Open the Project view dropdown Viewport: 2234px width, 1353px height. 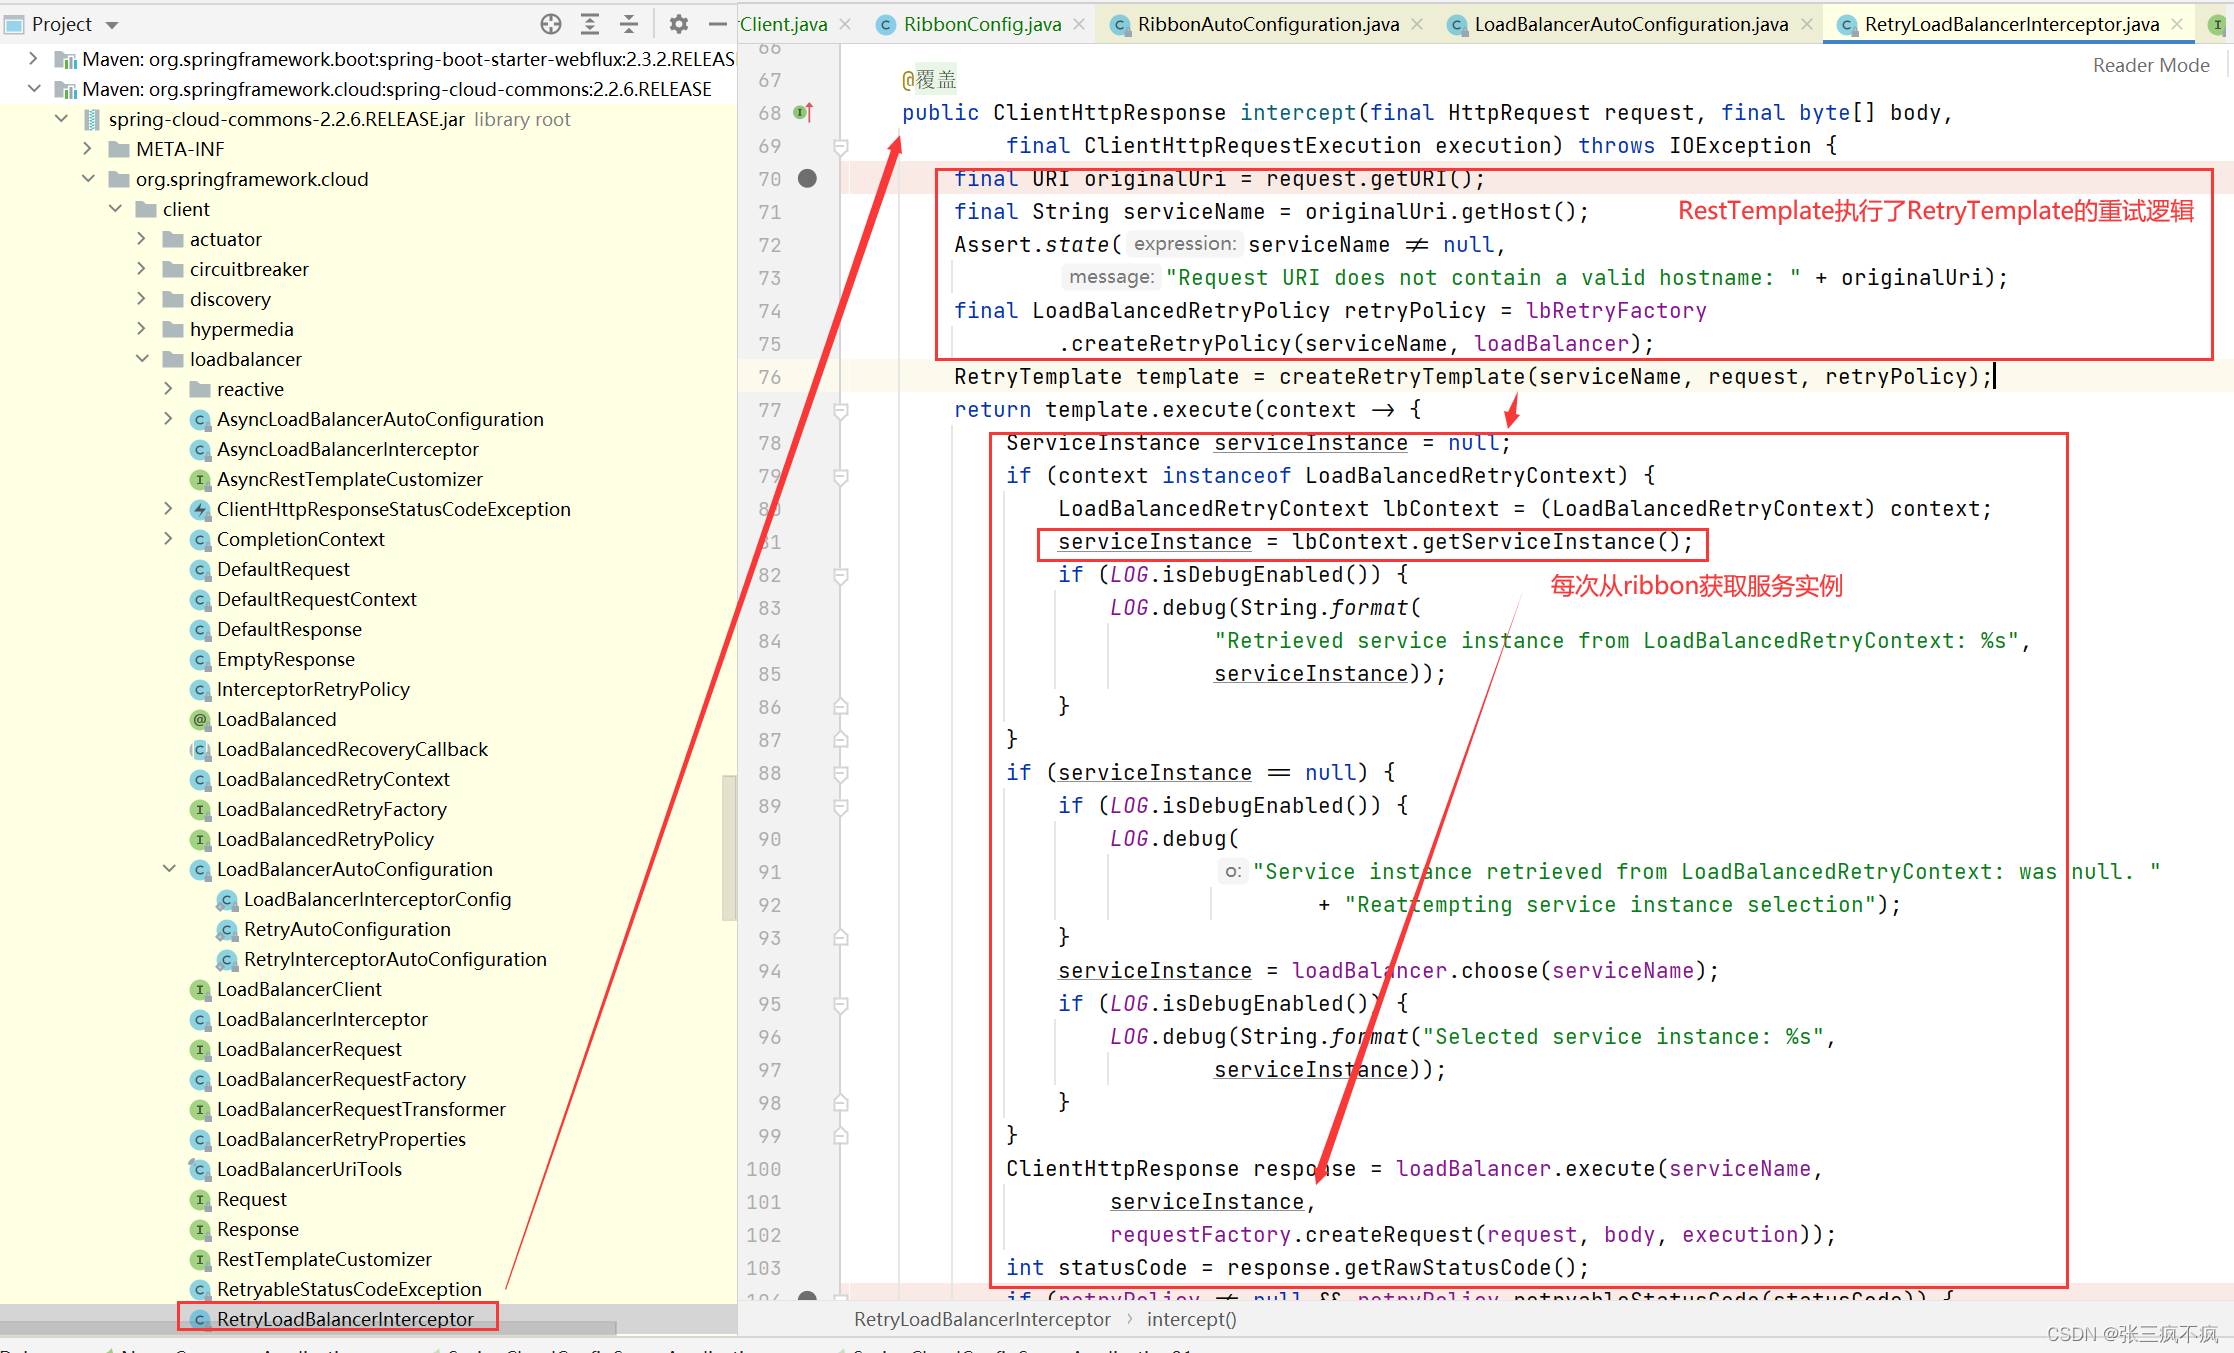point(112,25)
